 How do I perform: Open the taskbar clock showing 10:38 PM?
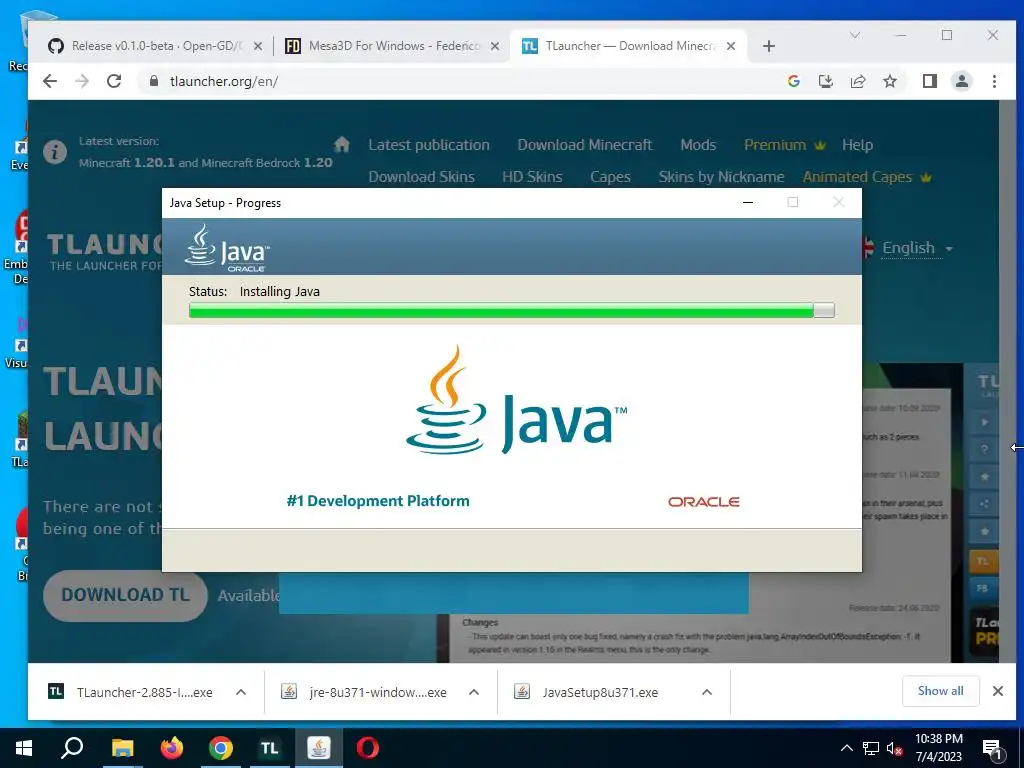point(939,748)
